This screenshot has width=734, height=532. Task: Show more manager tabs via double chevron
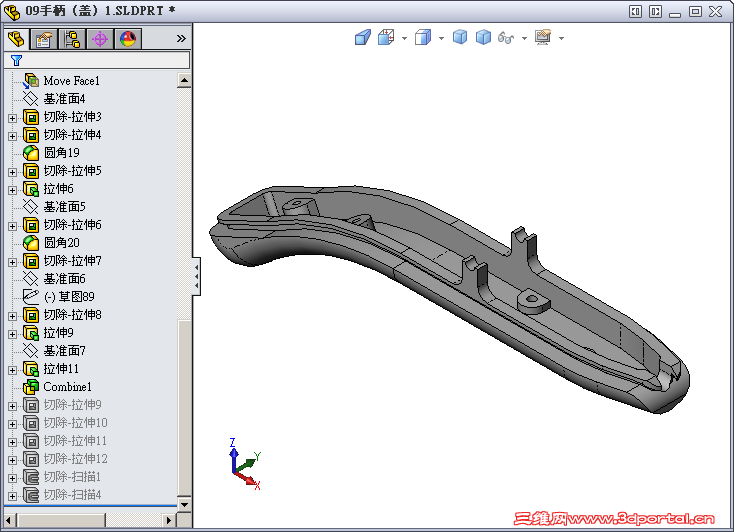pyautogui.click(x=181, y=39)
